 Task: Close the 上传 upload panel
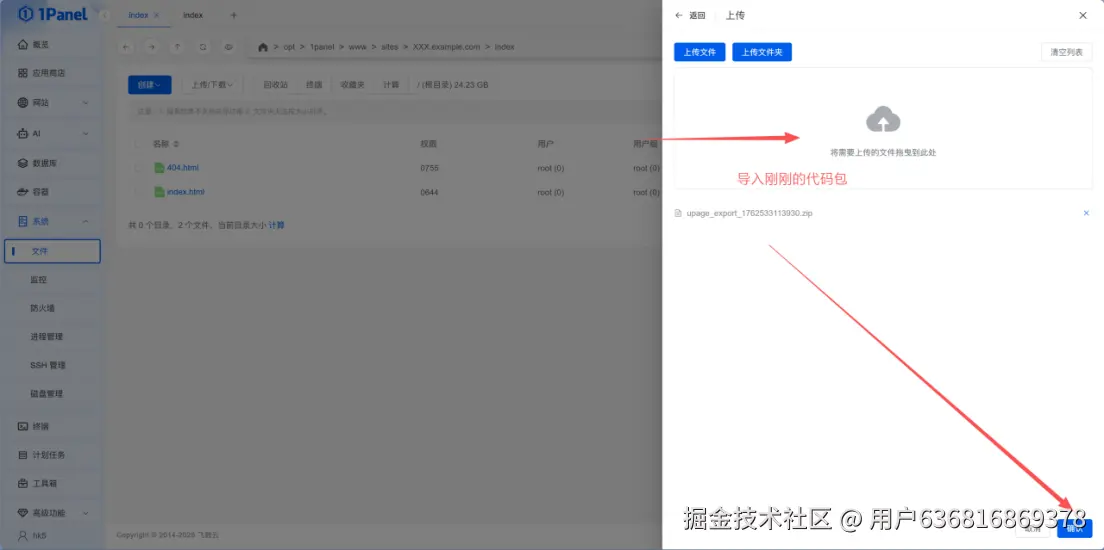[x=1083, y=15]
